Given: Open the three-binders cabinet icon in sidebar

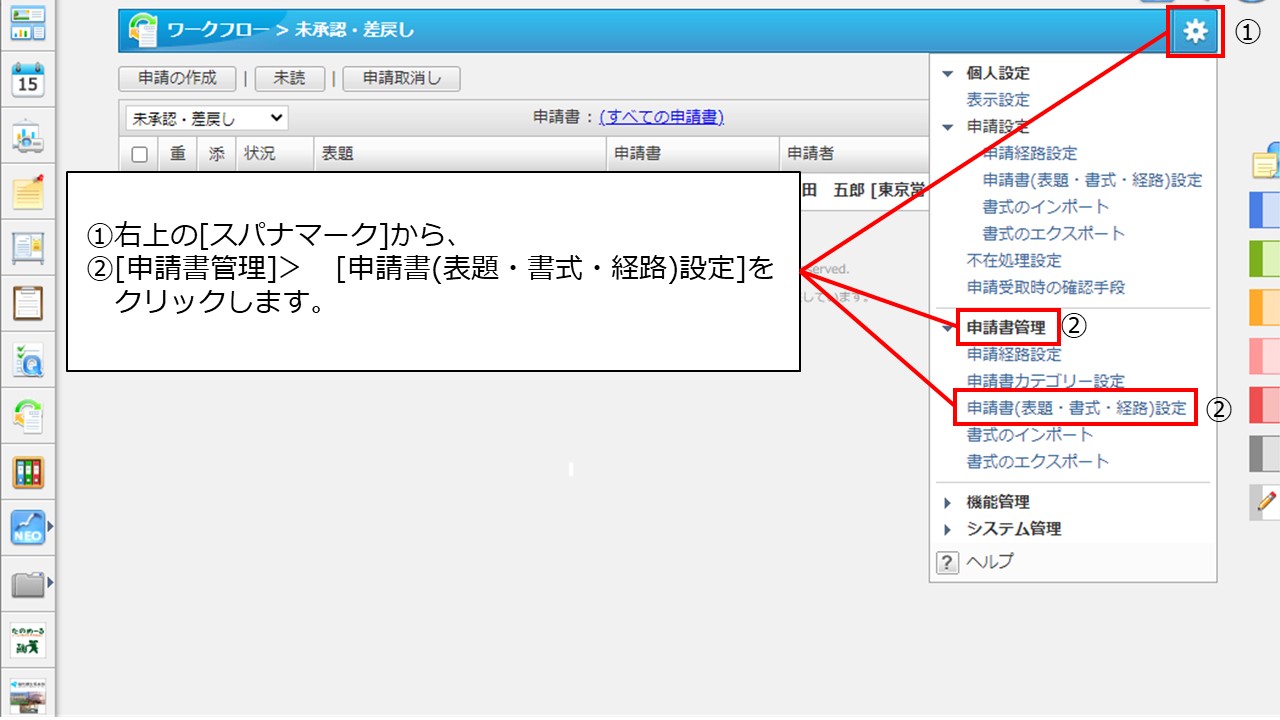Looking at the screenshot, I should point(28,471).
